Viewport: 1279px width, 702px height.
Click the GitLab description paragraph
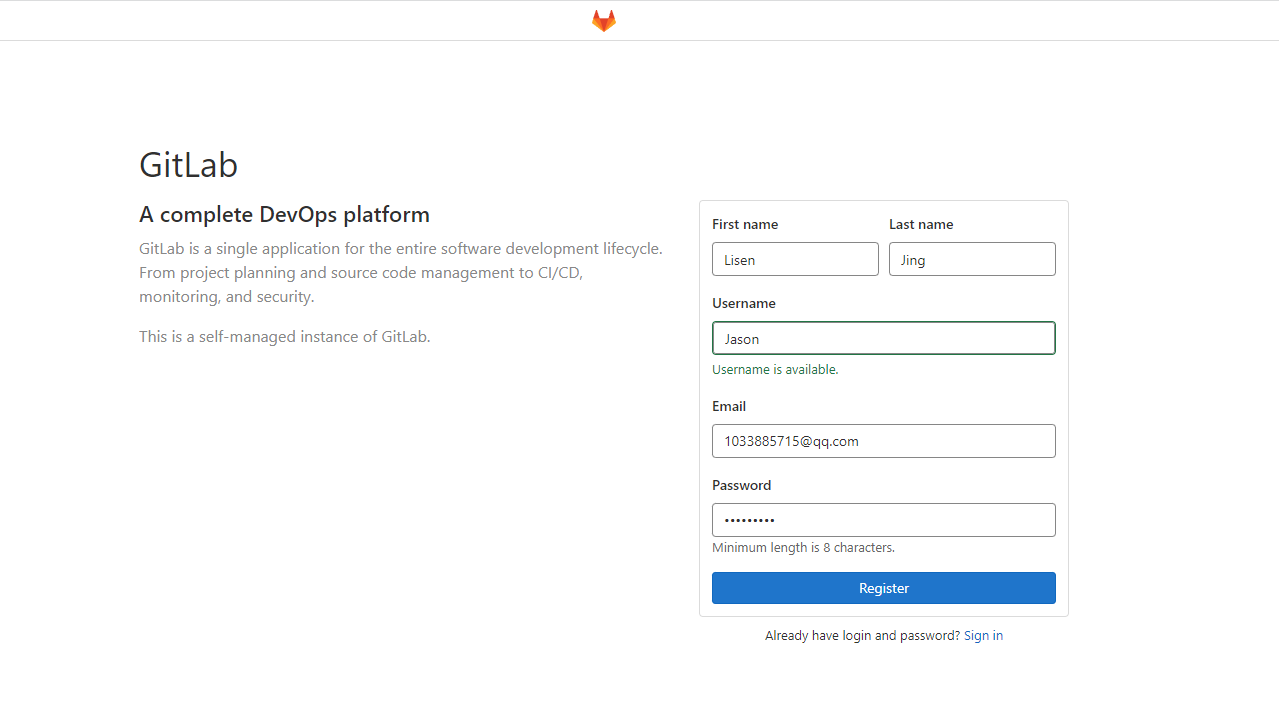point(400,272)
